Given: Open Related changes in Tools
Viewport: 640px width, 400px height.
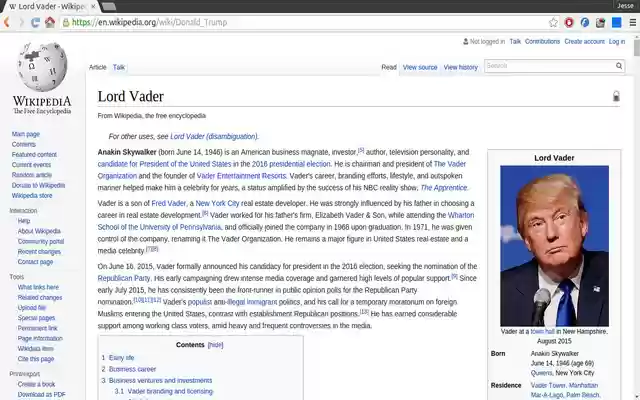Looking at the screenshot, I should (40, 298).
